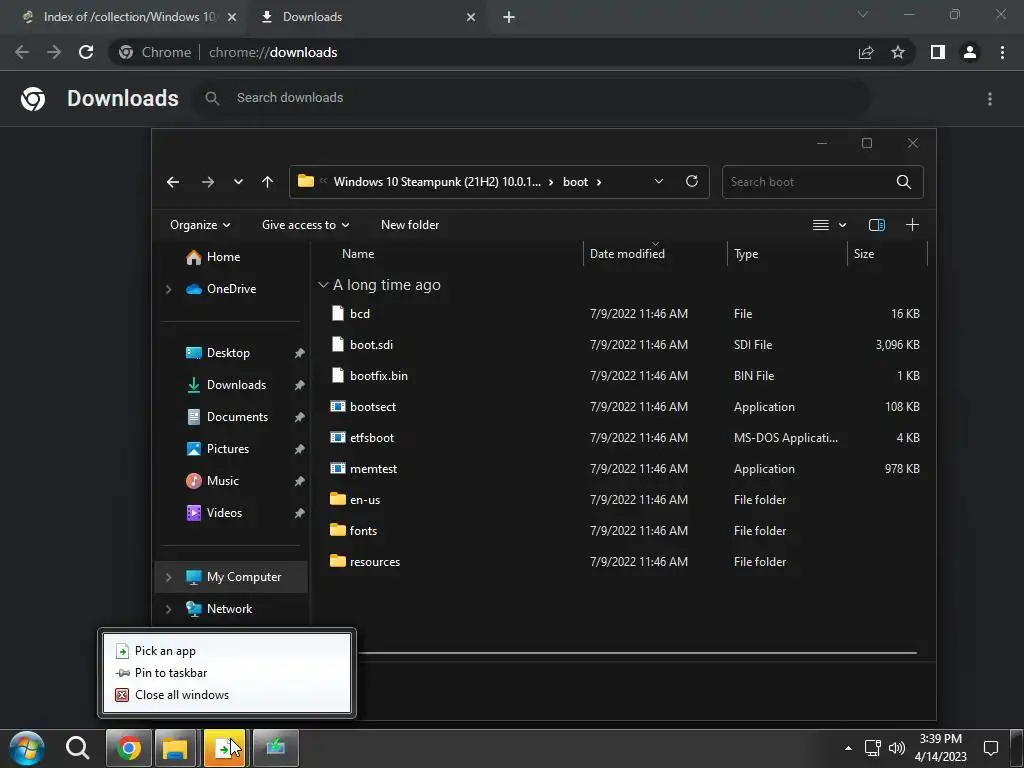Sort files by Size column
Screen dimensions: 1024x768
pos(863,254)
